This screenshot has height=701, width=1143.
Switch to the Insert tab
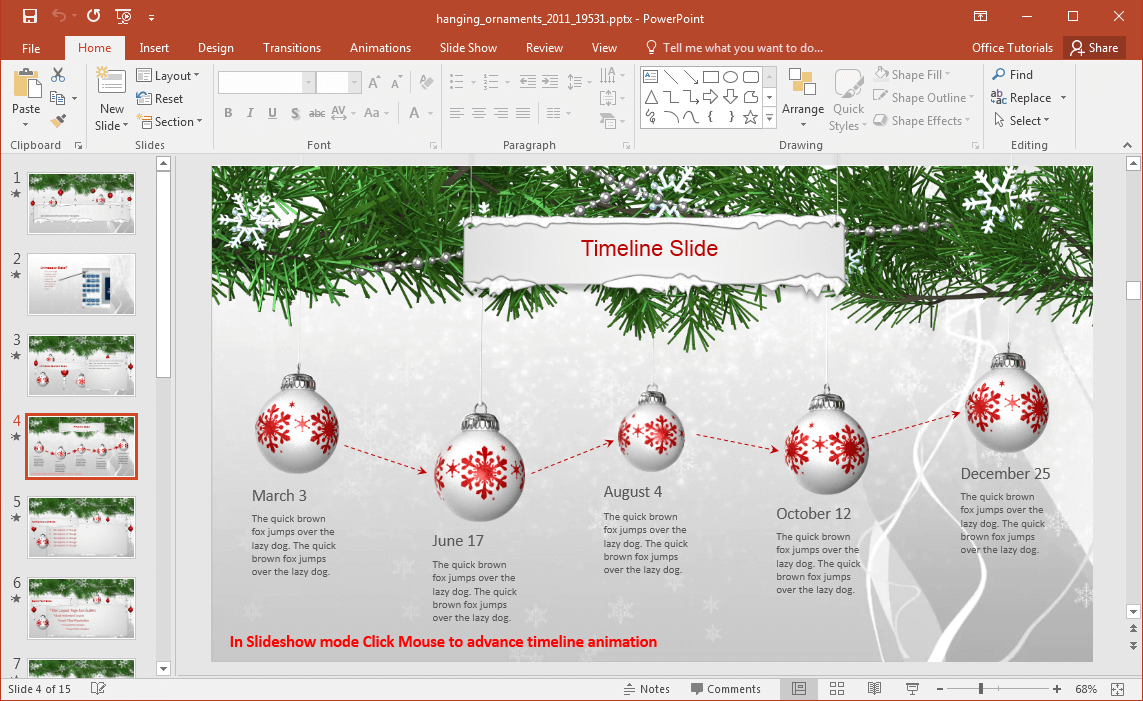click(x=154, y=48)
